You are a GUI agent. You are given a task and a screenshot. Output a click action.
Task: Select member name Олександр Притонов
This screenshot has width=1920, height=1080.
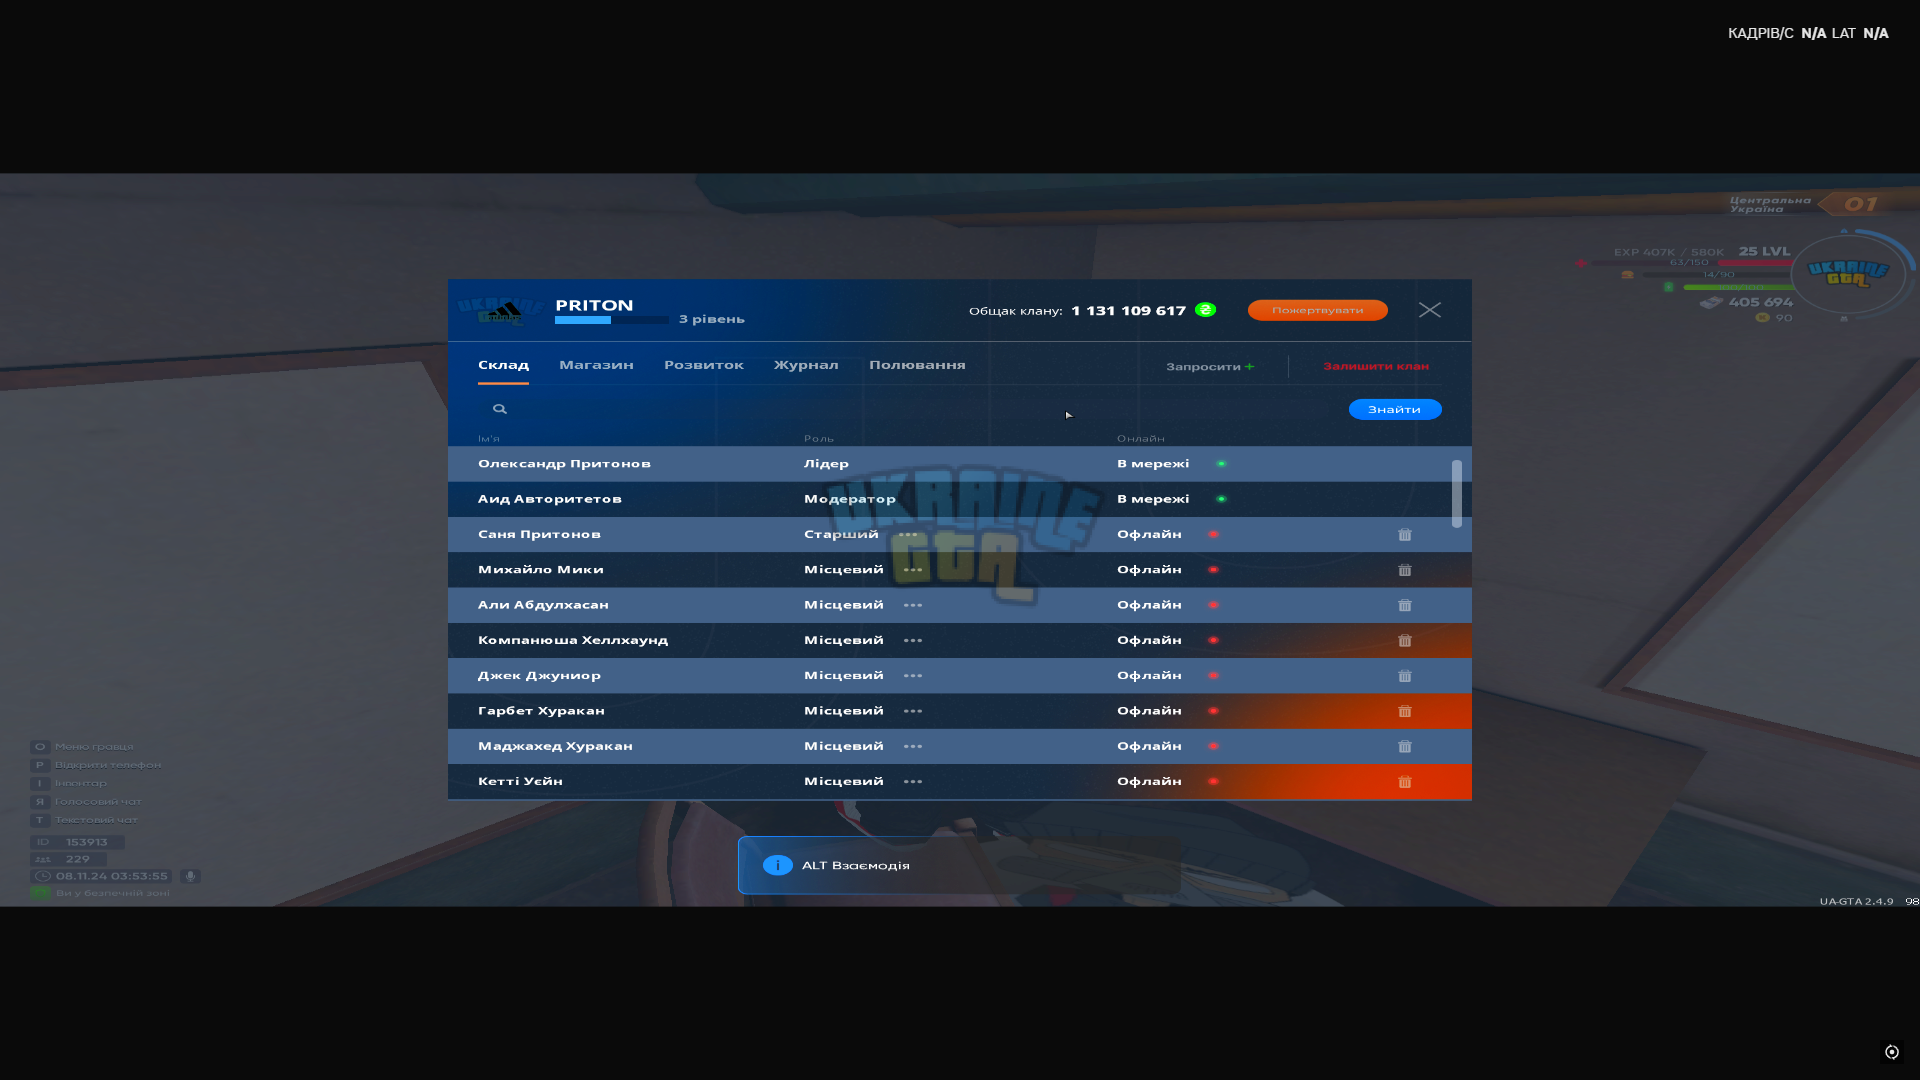[564, 464]
